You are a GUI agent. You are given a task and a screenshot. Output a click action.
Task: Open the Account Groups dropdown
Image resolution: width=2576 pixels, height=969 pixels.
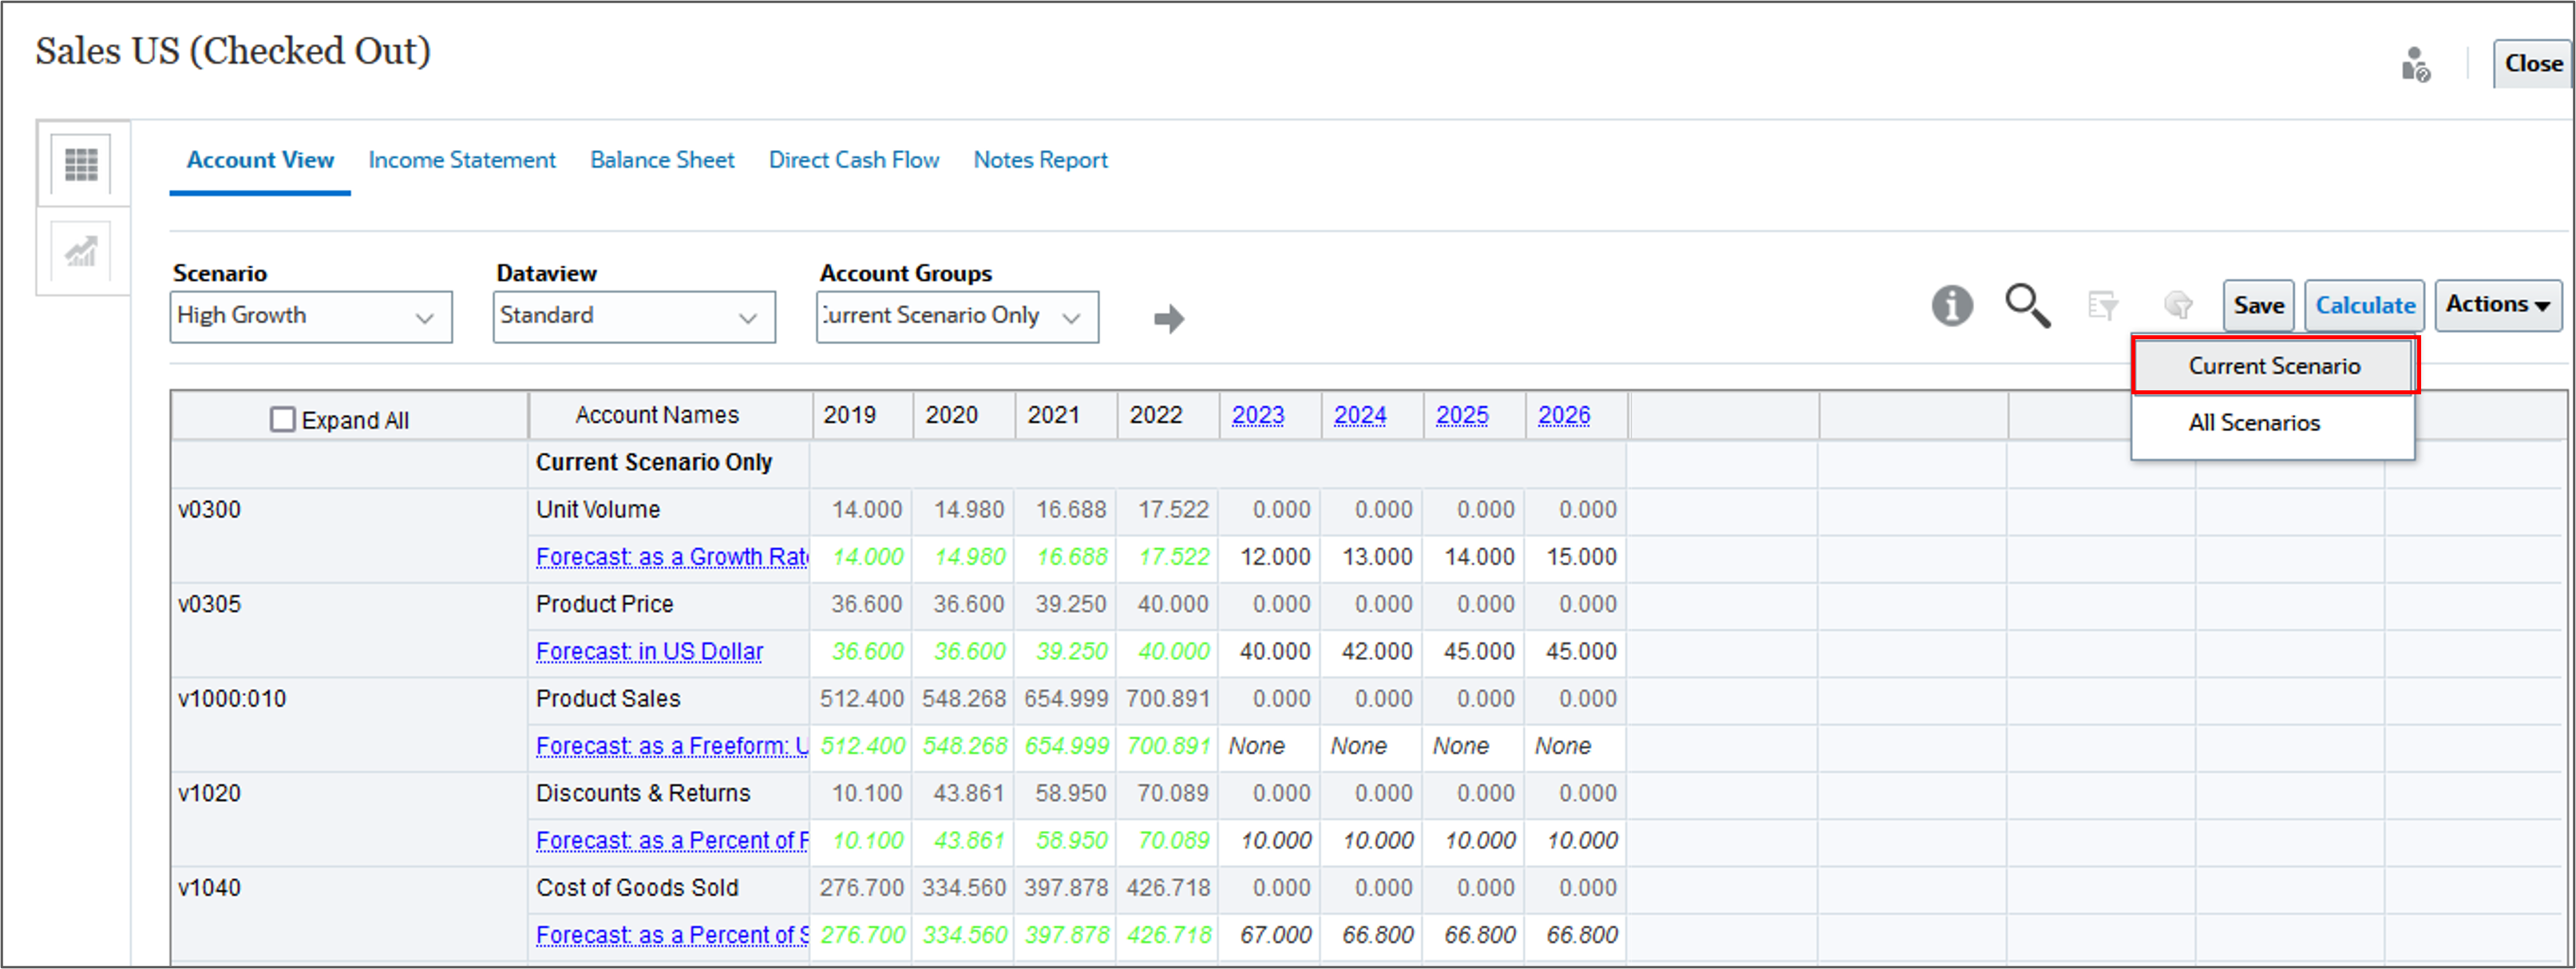click(x=956, y=317)
